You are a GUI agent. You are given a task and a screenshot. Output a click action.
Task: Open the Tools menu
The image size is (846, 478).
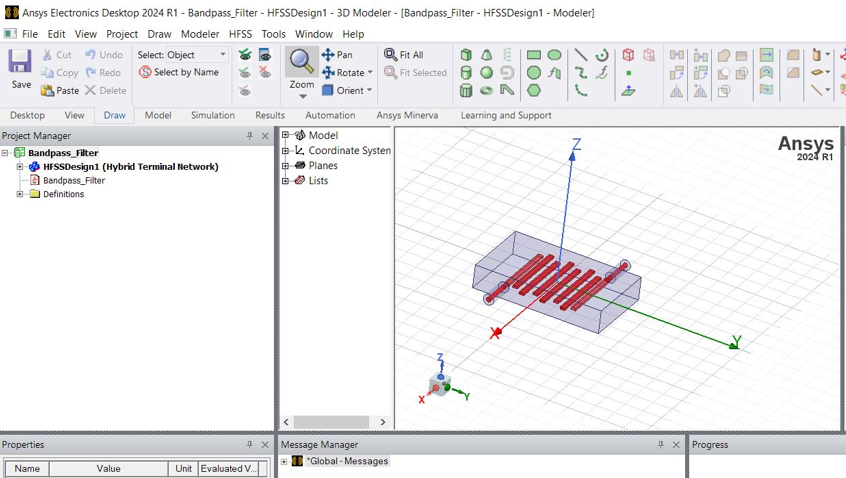coord(274,34)
